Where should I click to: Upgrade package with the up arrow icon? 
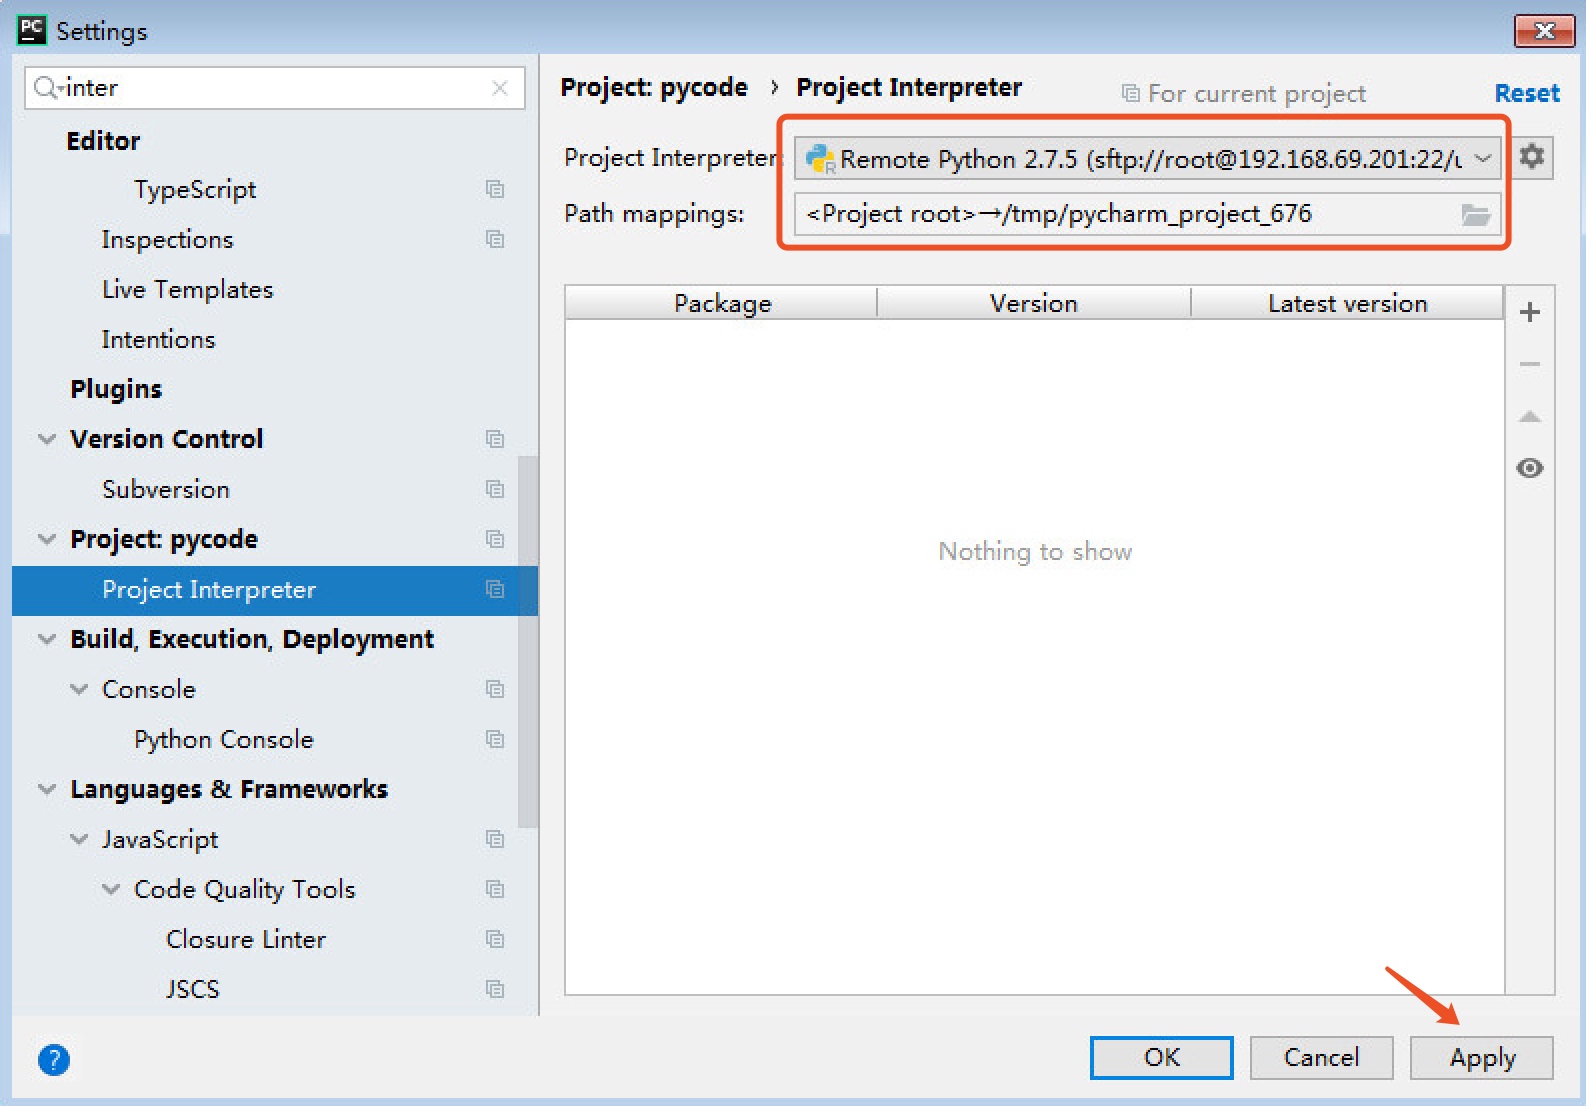tap(1529, 416)
